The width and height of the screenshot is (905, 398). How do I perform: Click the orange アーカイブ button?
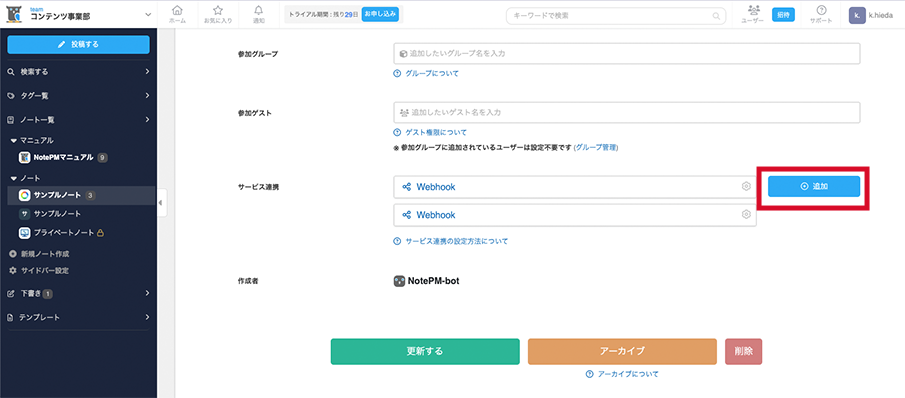622,351
